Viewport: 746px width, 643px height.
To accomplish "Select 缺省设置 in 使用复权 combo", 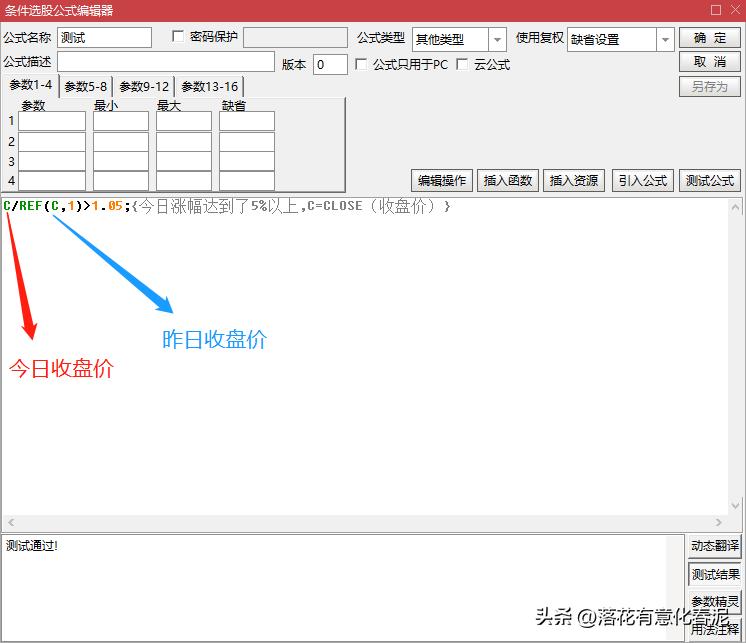I will click(x=612, y=39).
